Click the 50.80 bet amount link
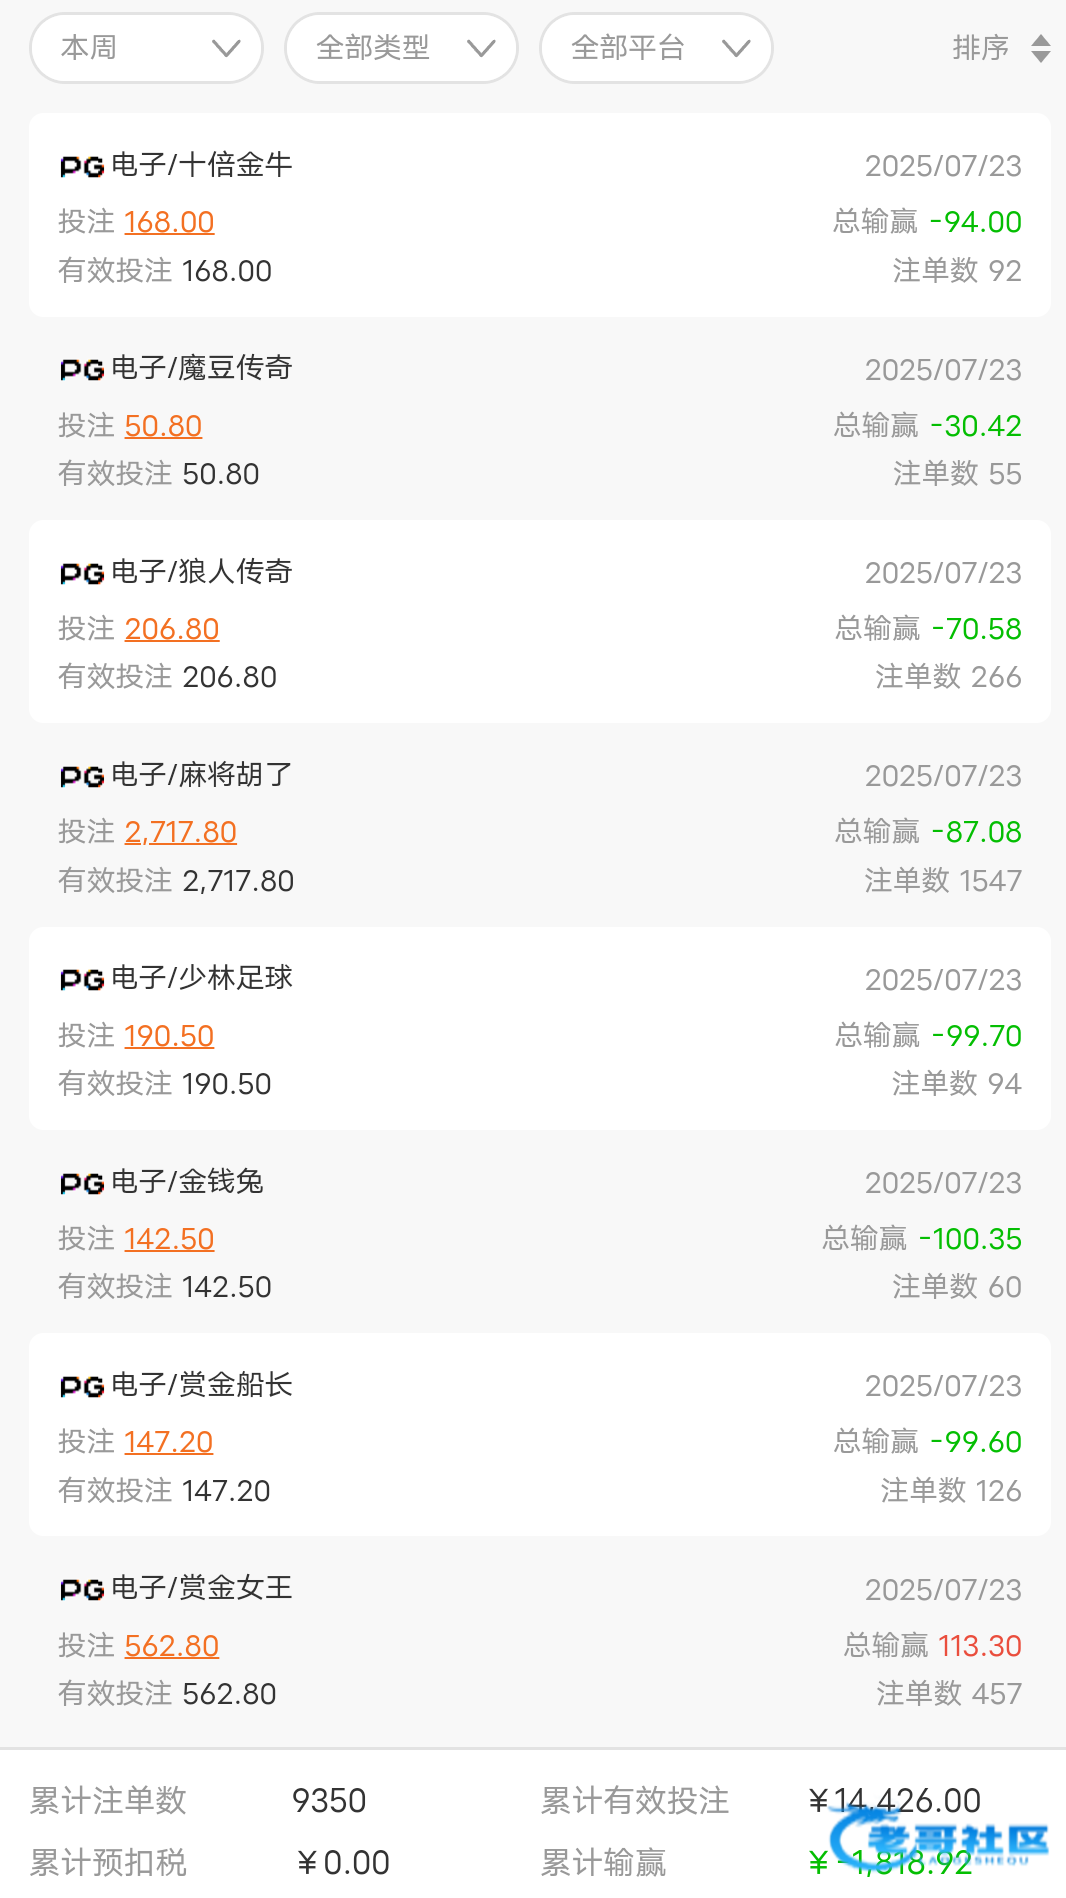Image resolution: width=1066 pixels, height=1898 pixels. click(163, 426)
